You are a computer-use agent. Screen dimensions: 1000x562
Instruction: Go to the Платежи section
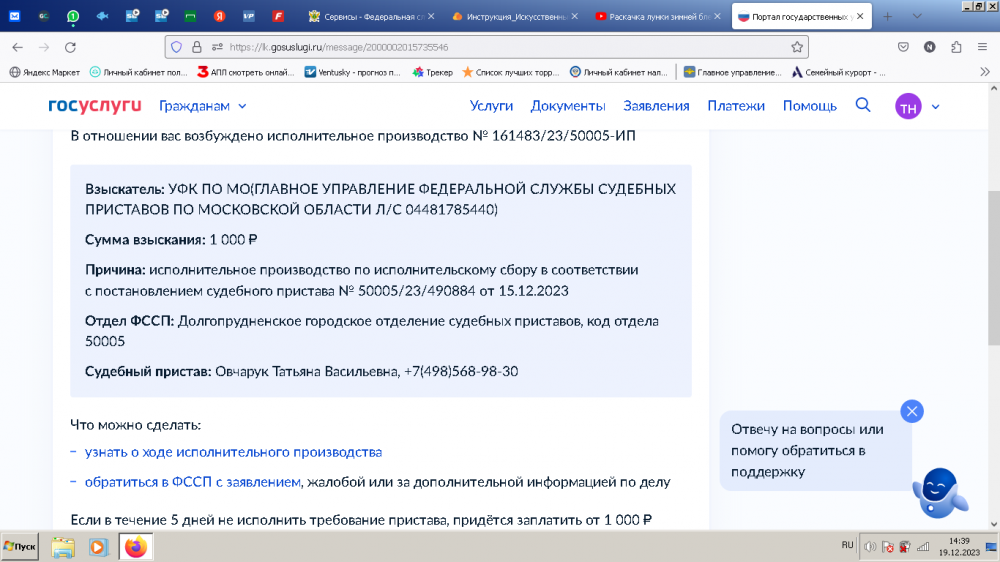tap(736, 106)
